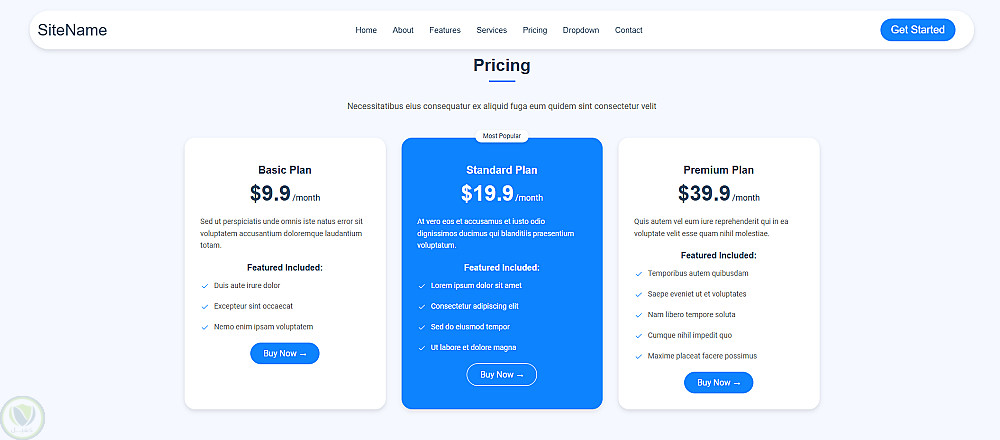Click Buy Now on the Basic Plan
This screenshot has width=1000, height=440.
[285, 353]
